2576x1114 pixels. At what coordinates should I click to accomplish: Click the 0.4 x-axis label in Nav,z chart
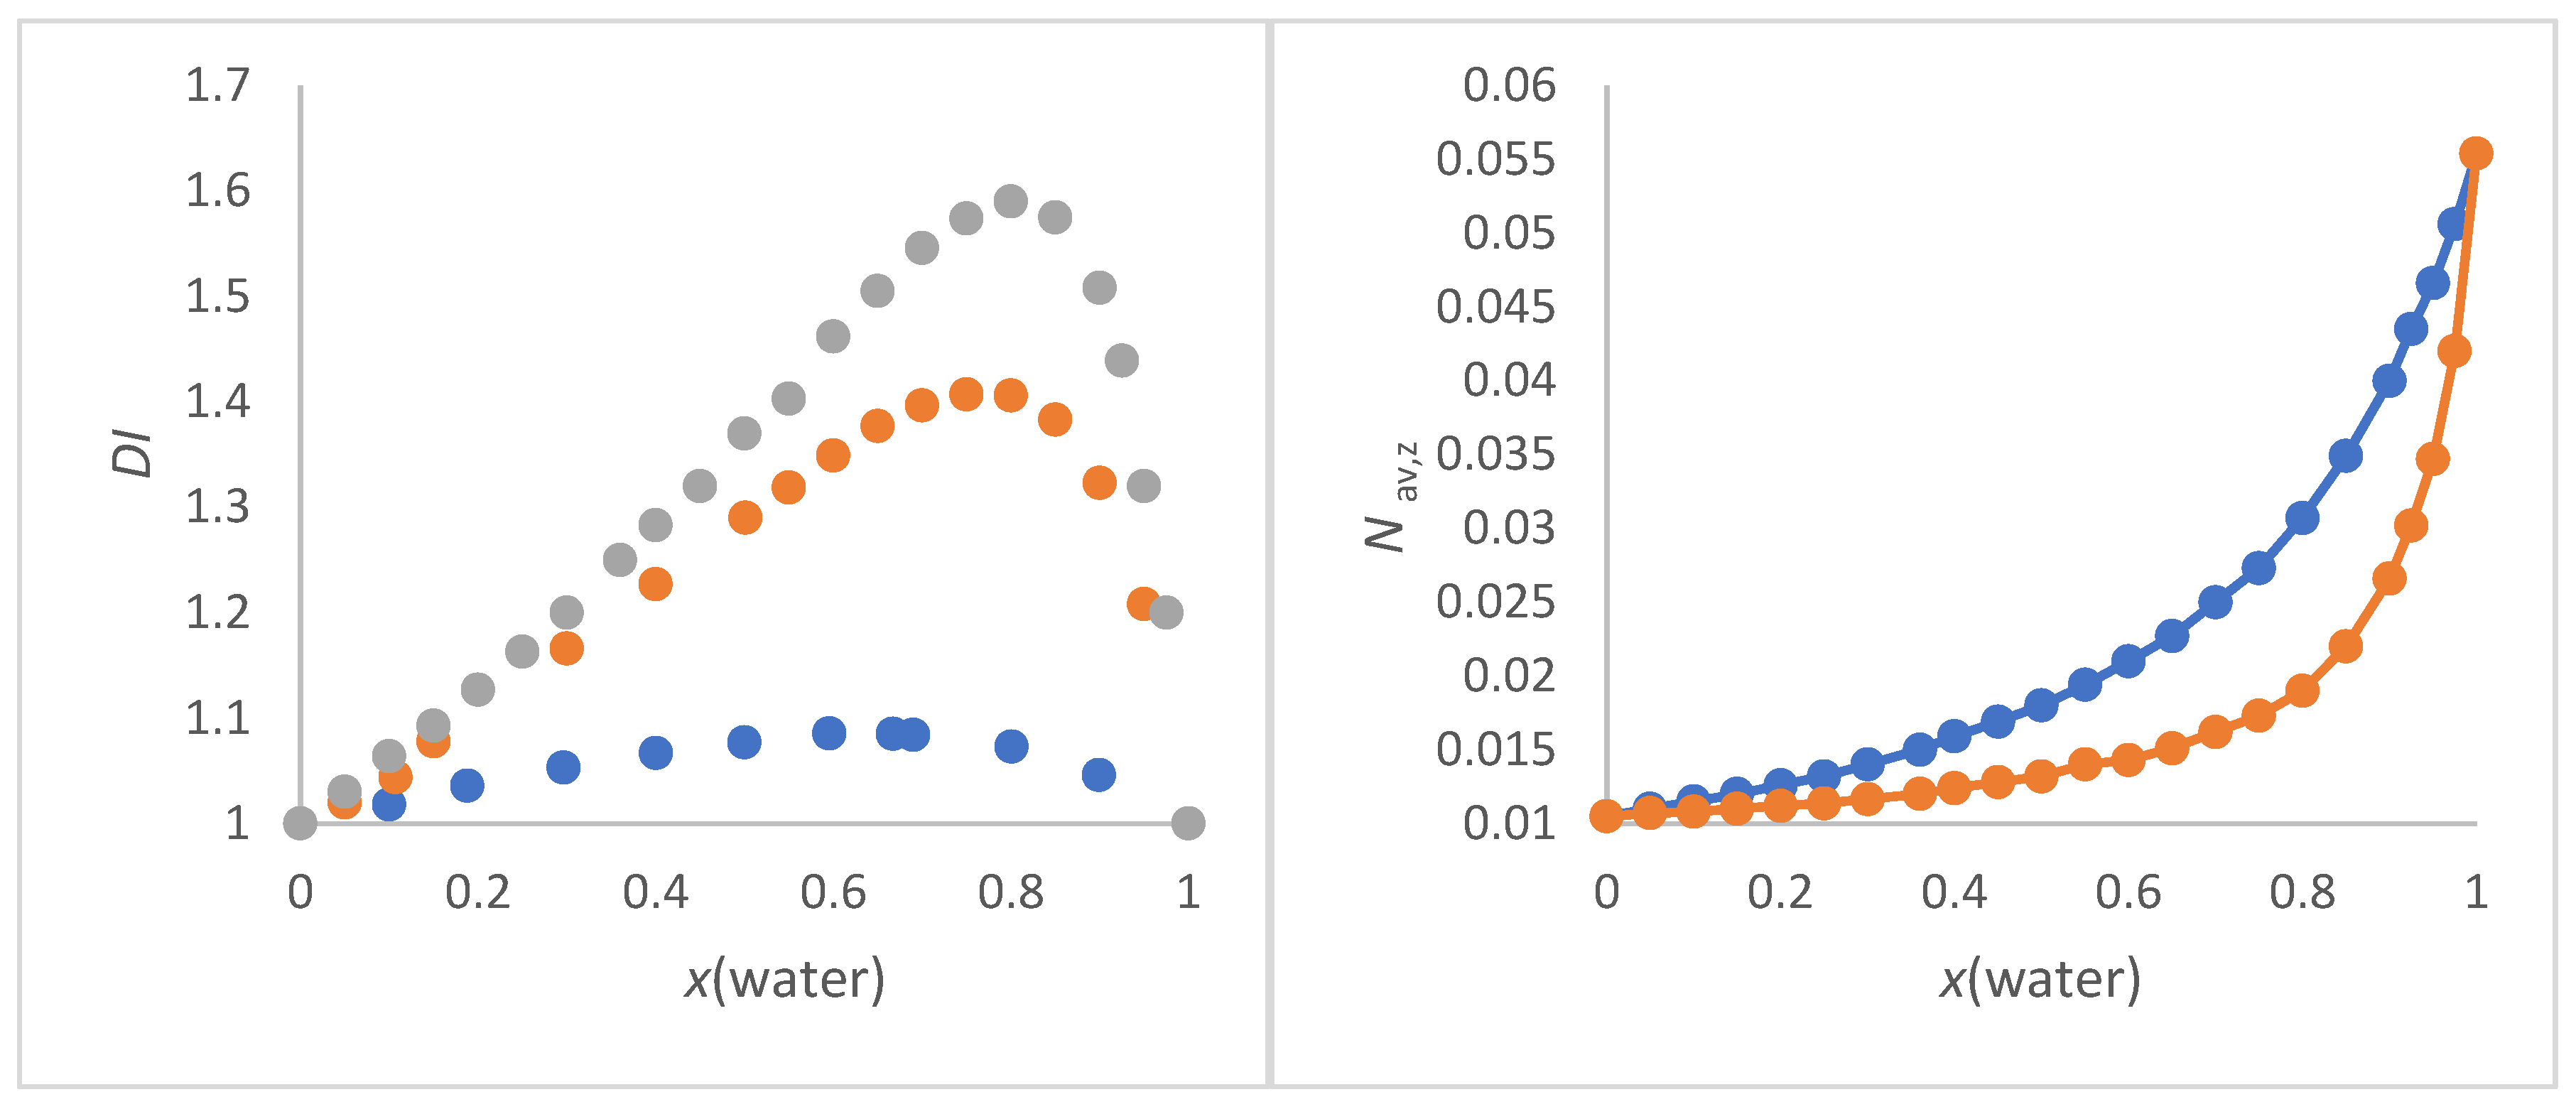(x=1954, y=892)
